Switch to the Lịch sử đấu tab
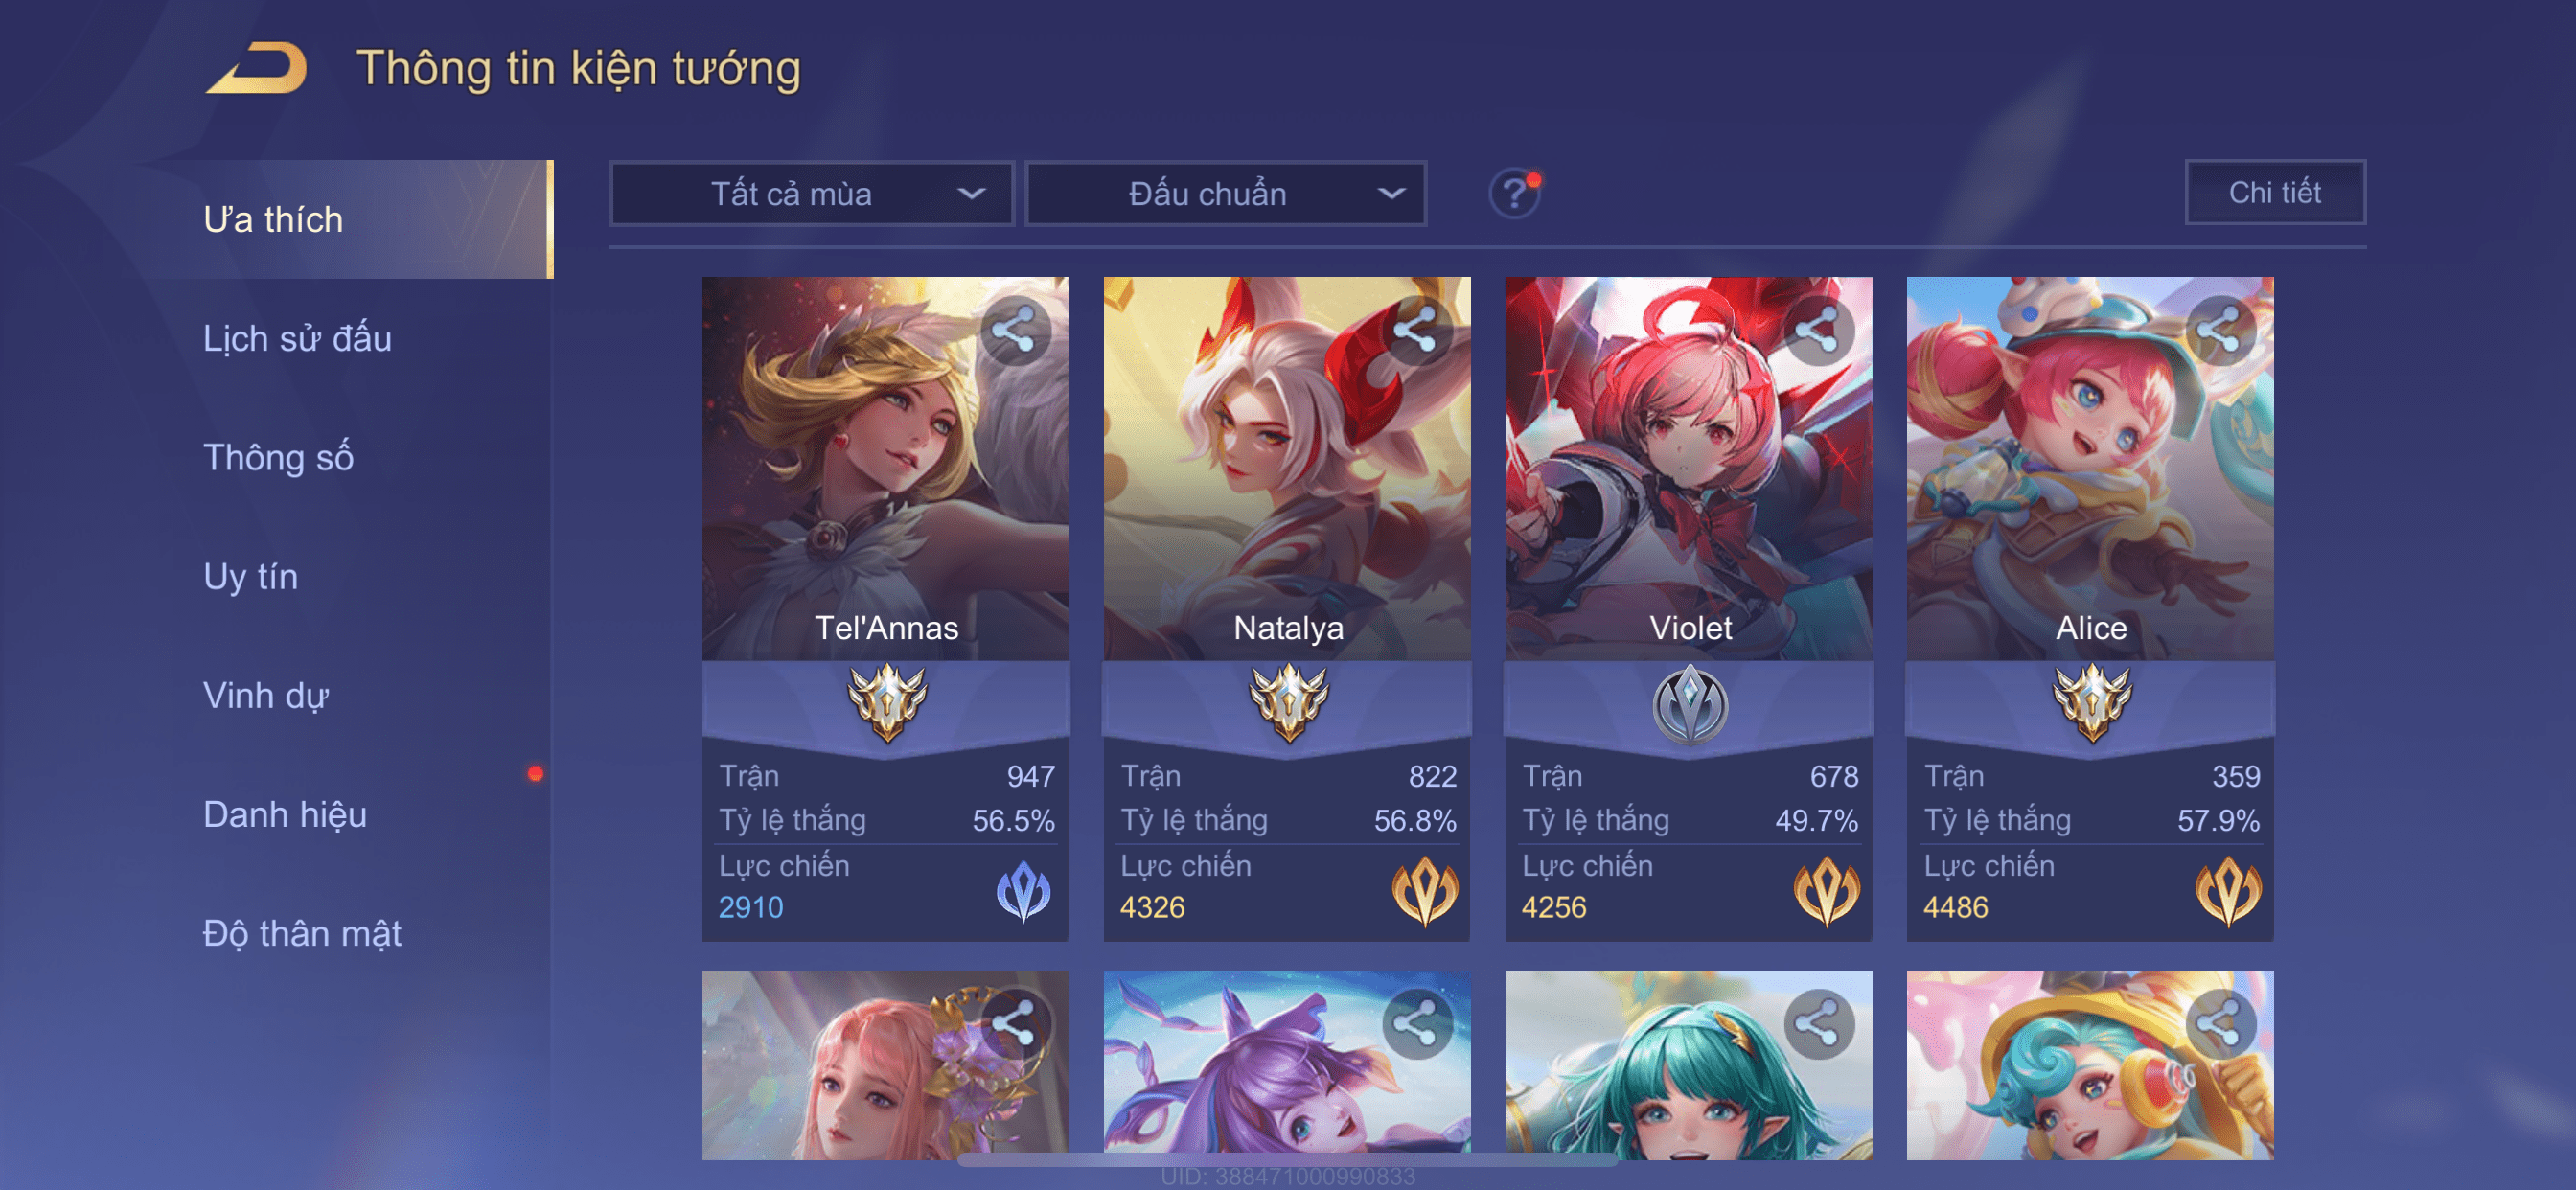Viewport: 2576px width, 1190px height. pyautogui.click(x=297, y=338)
